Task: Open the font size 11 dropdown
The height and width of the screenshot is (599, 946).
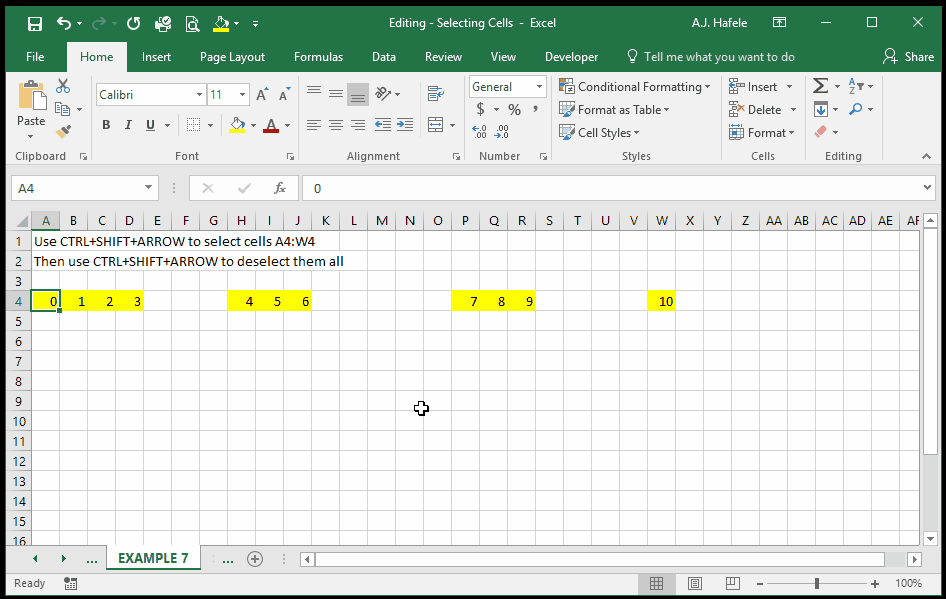Action: [x=242, y=95]
